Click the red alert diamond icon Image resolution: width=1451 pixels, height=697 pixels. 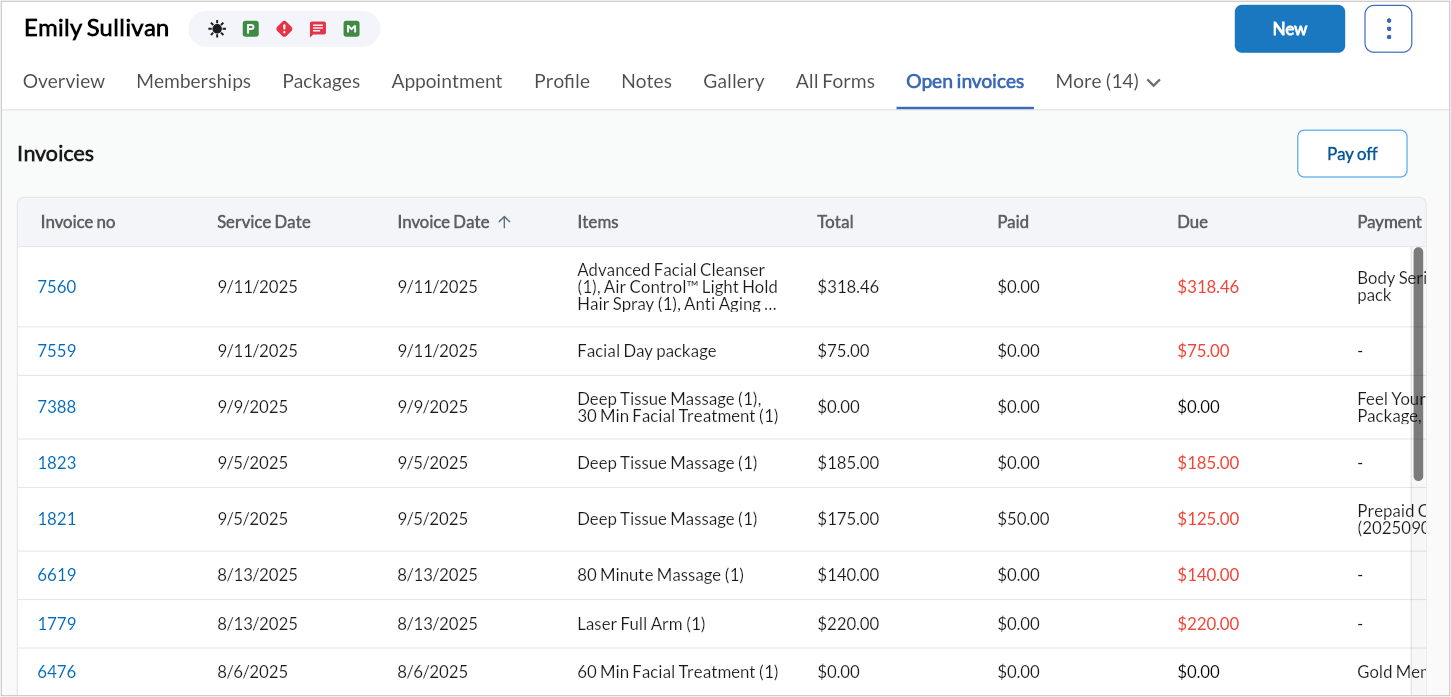click(x=285, y=29)
